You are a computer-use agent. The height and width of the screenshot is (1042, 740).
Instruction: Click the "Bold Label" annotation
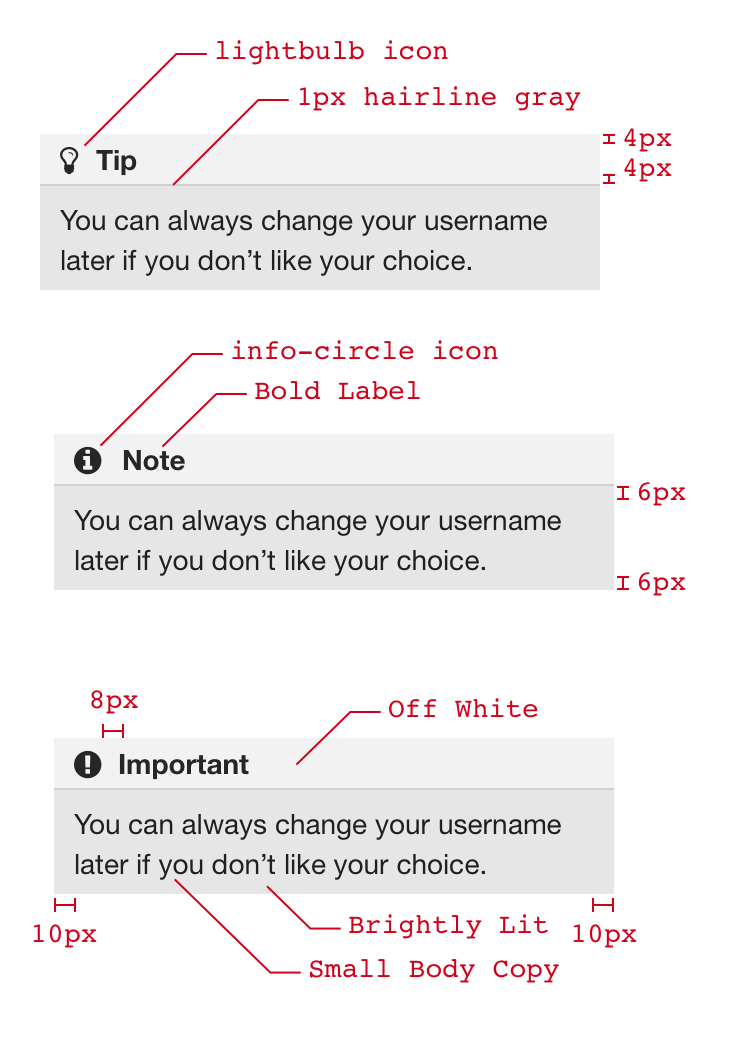click(337, 391)
